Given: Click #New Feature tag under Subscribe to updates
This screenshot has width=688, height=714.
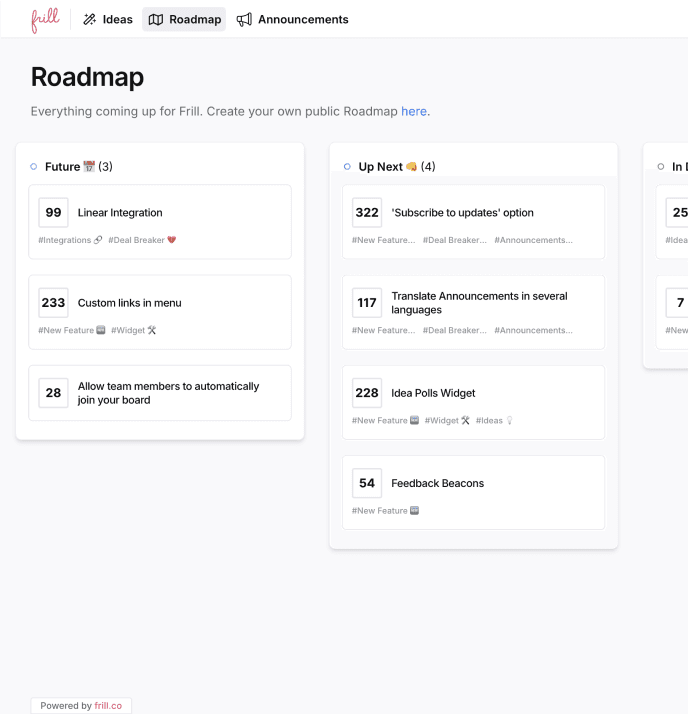Looking at the screenshot, I should point(383,240).
